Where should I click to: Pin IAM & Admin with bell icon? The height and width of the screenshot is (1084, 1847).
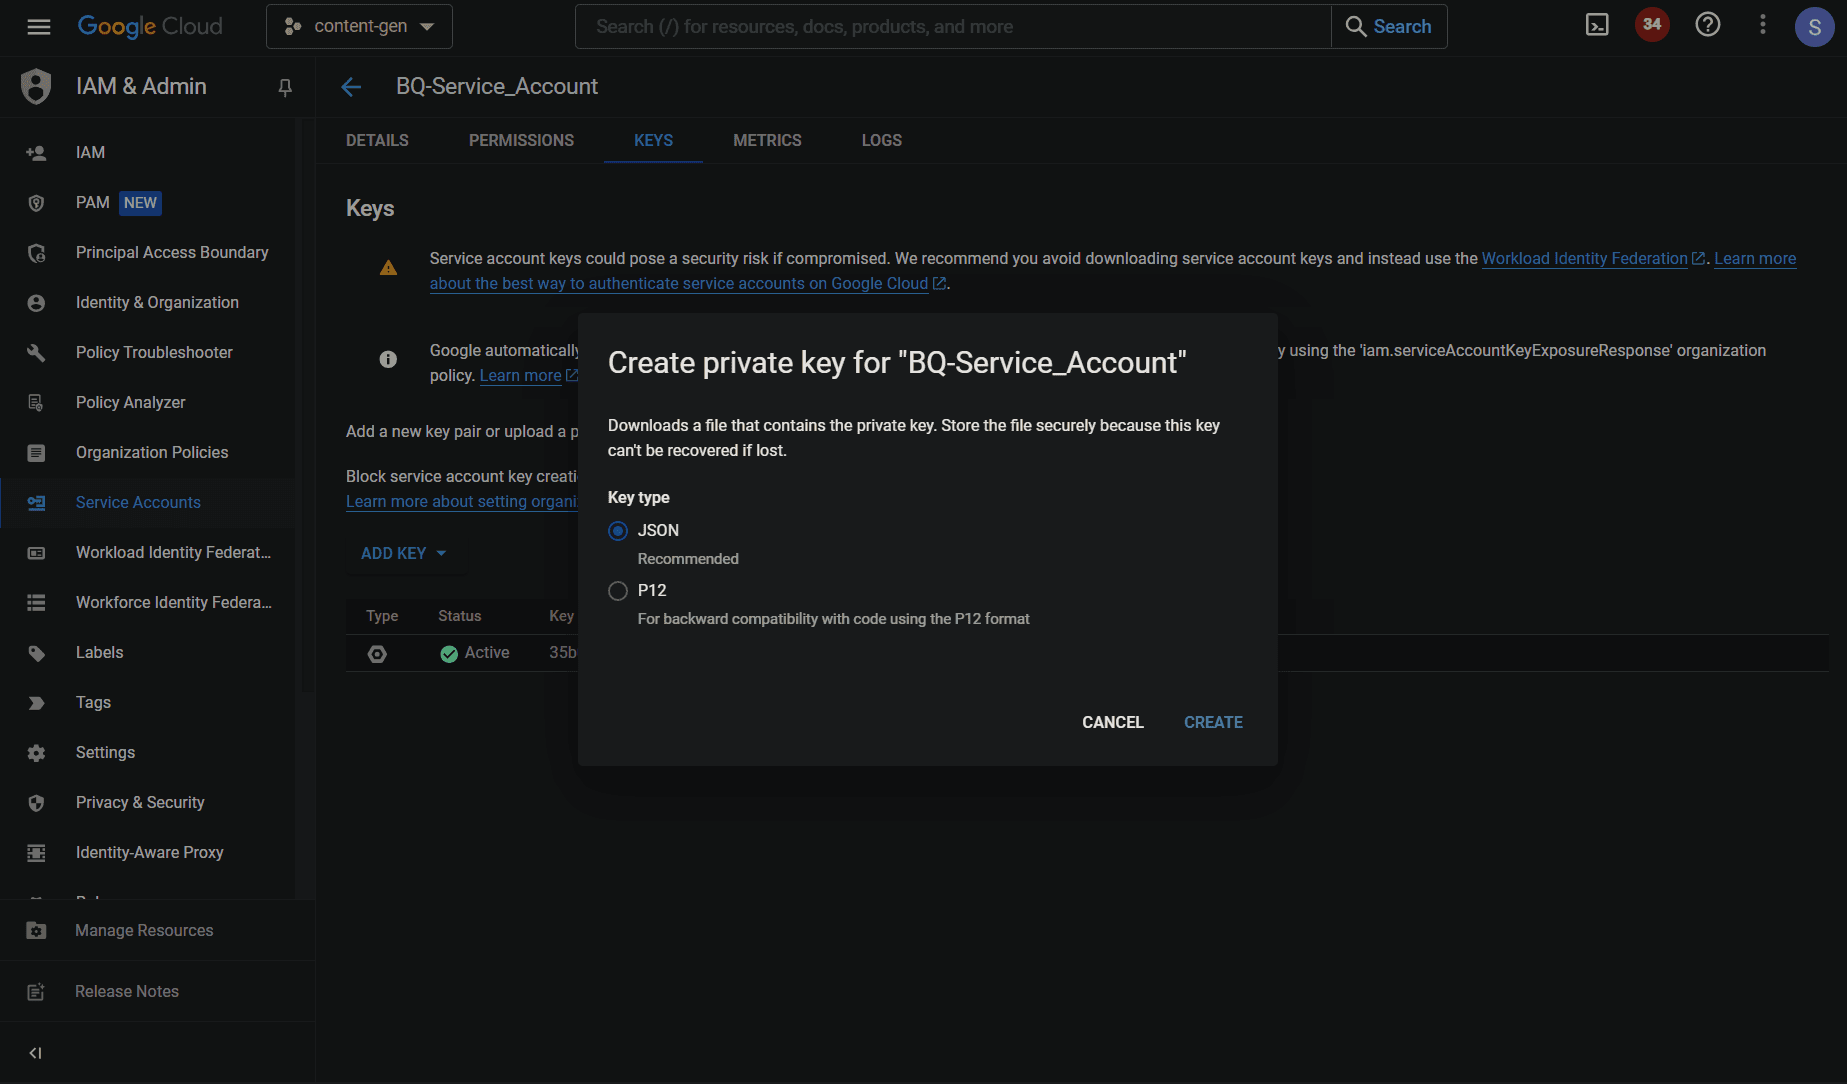pos(285,88)
